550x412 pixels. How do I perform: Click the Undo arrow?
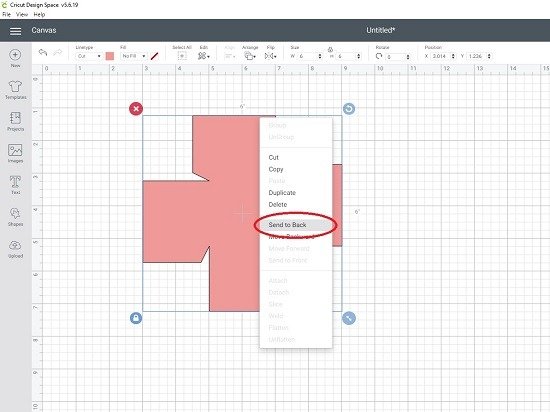point(43,53)
